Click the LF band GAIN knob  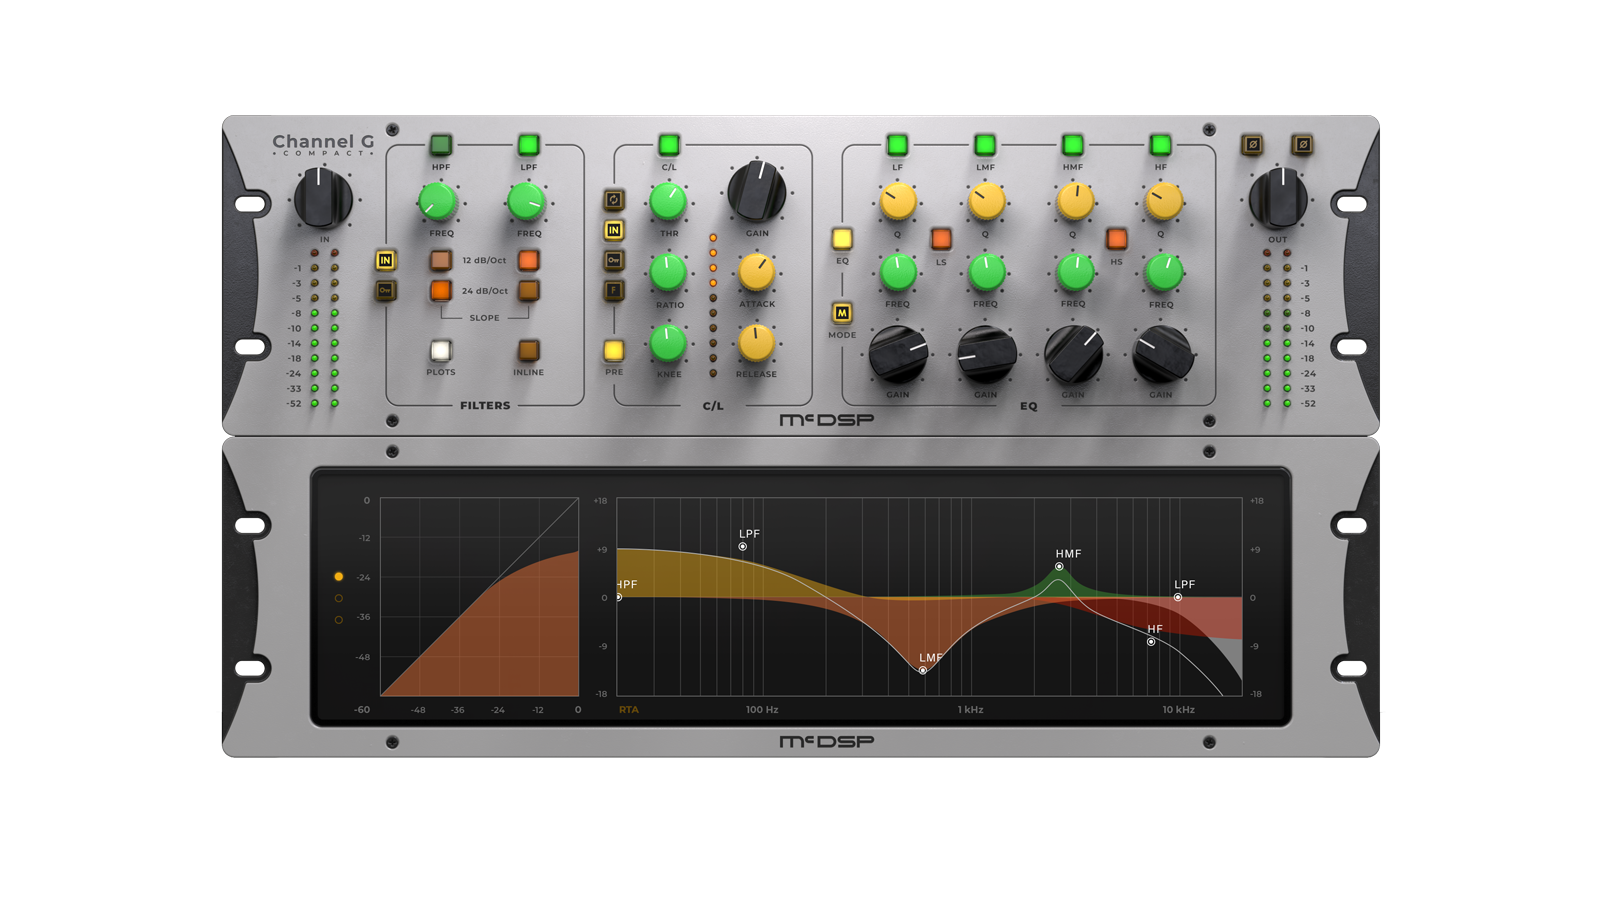(x=898, y=355)
